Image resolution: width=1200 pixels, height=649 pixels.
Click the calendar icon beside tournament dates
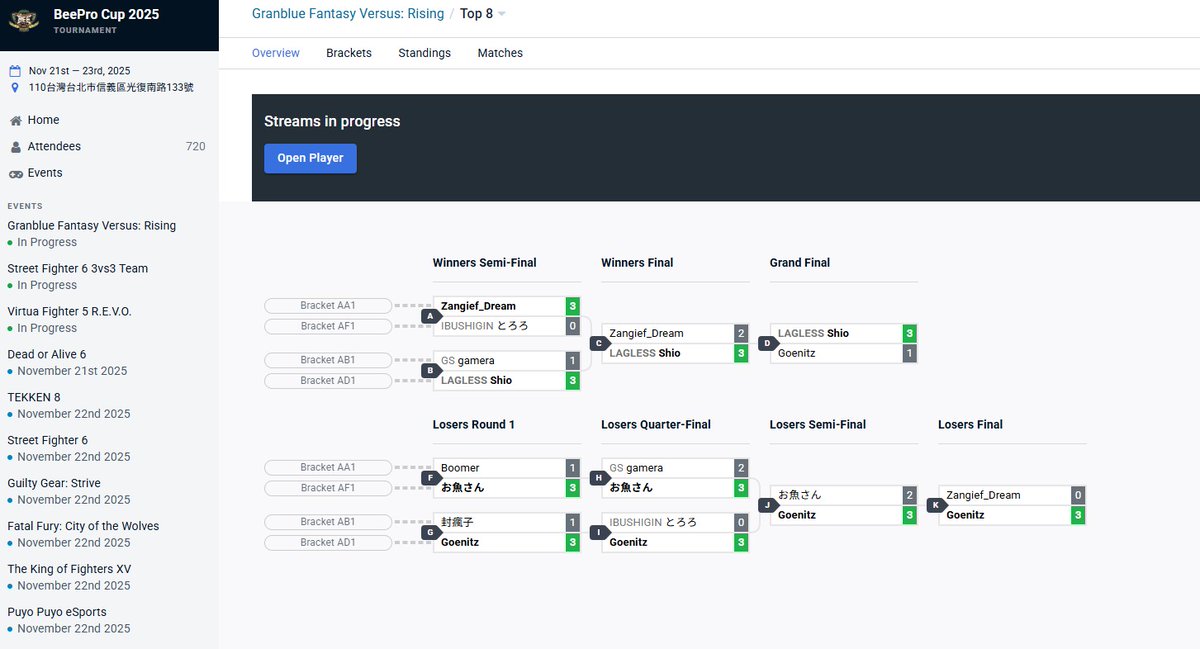14,71
